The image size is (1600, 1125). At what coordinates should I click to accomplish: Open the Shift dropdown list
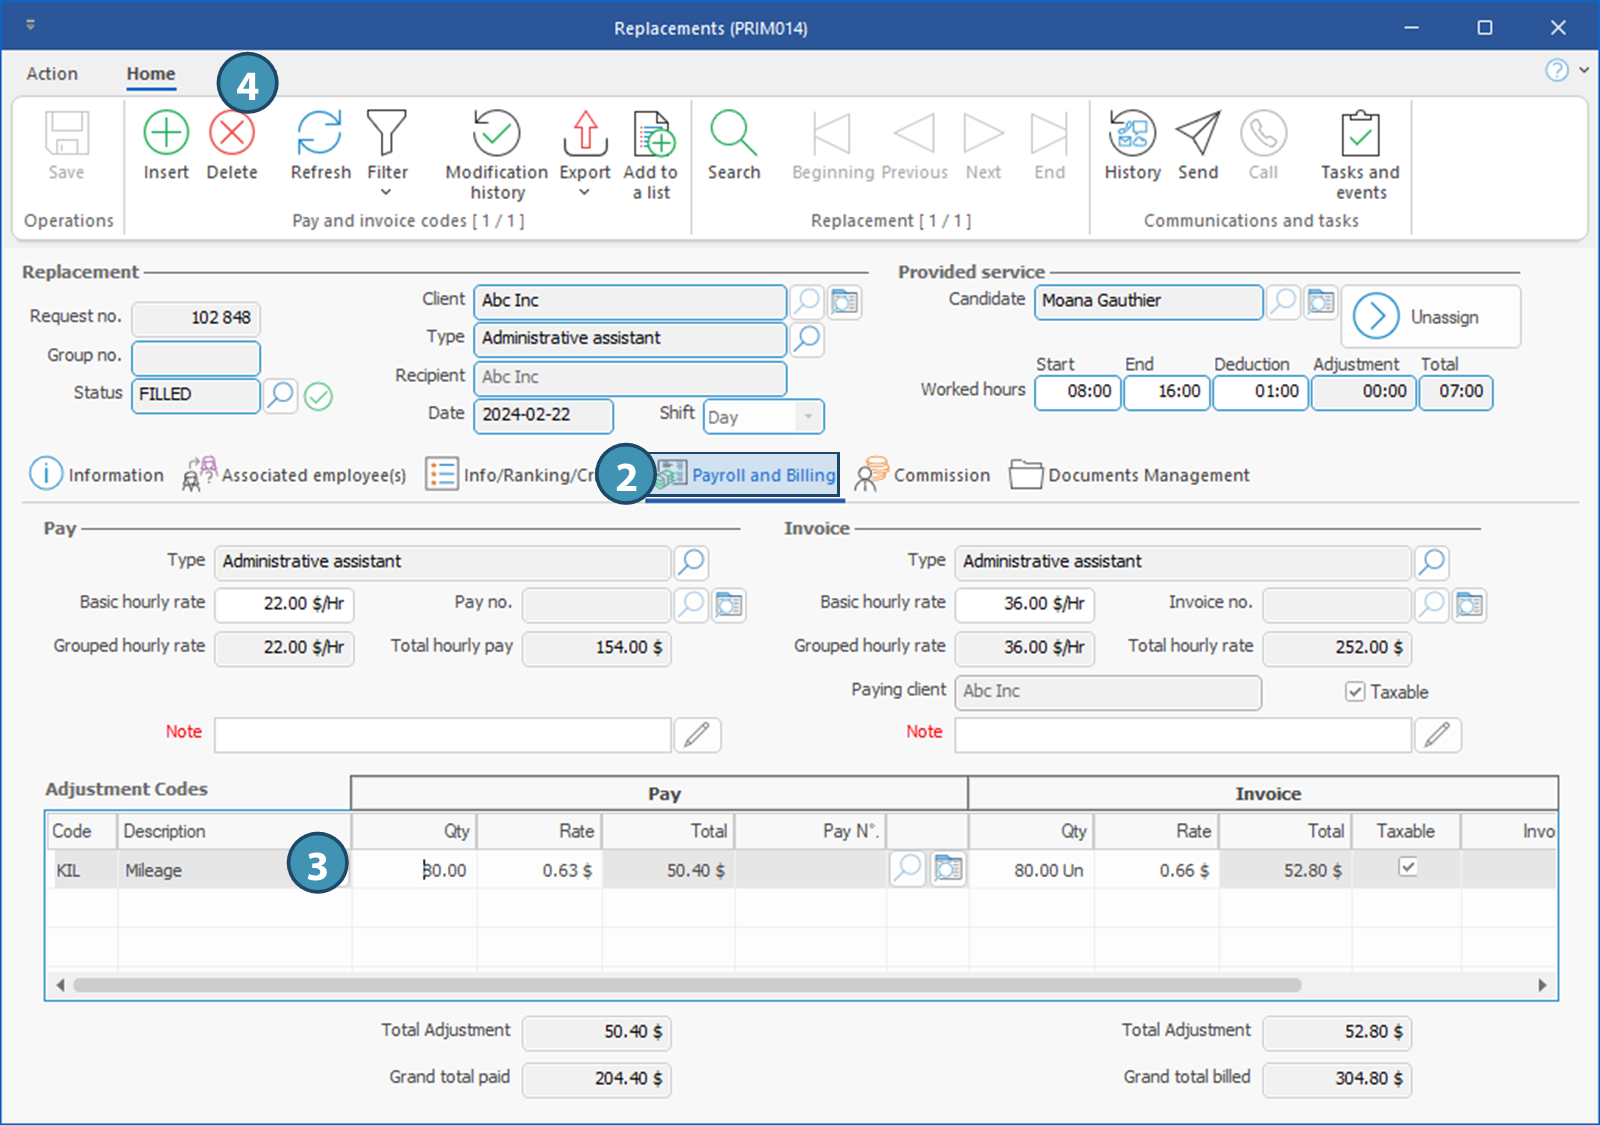tap(808, 417)
